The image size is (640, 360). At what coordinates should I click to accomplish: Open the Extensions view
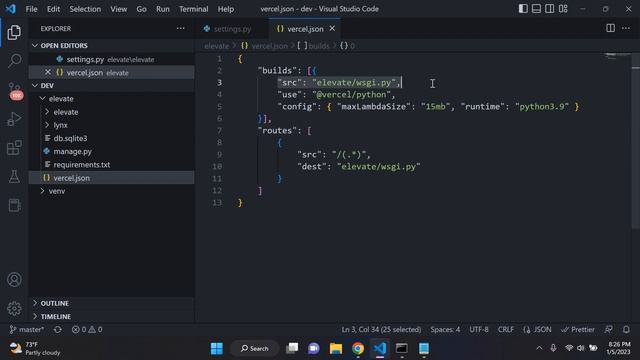14,148
